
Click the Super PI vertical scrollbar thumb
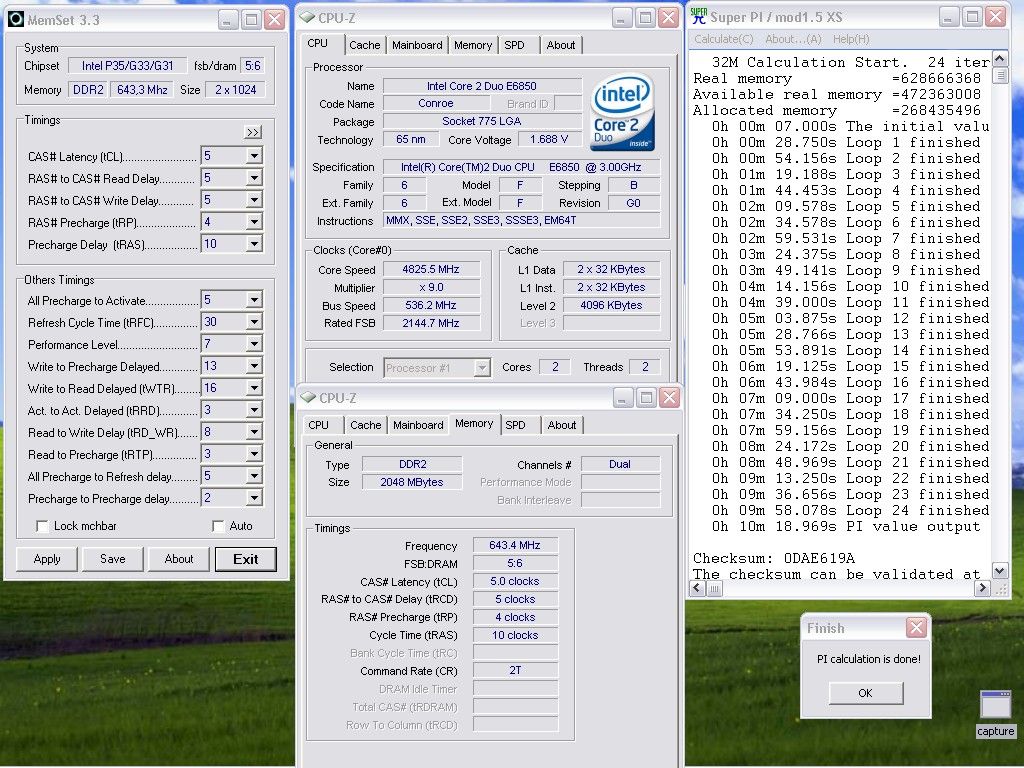tap(1000, 76)
